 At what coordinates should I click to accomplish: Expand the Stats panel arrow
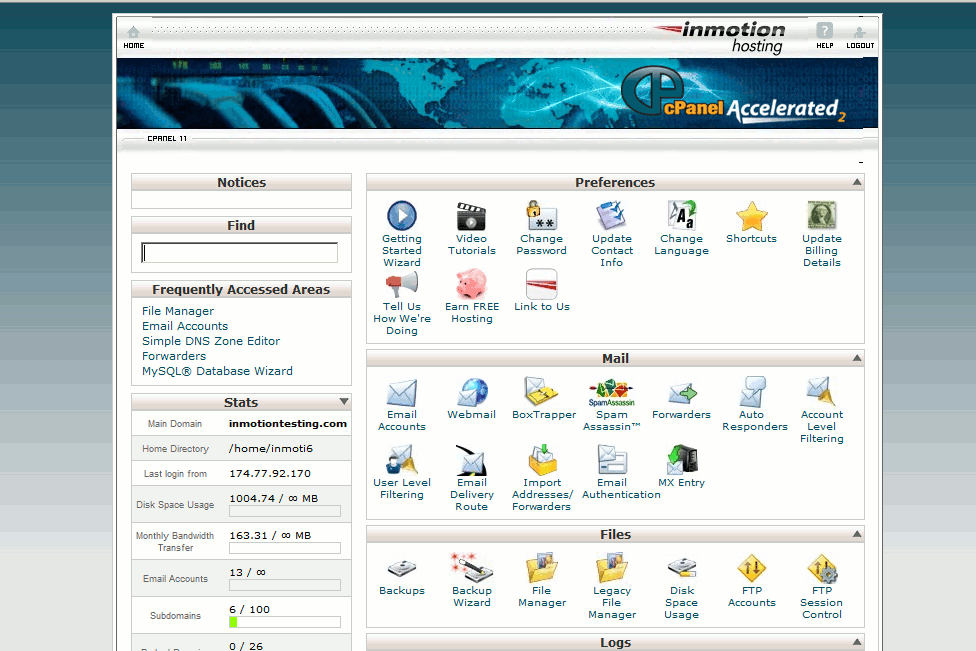click(344, 402)
